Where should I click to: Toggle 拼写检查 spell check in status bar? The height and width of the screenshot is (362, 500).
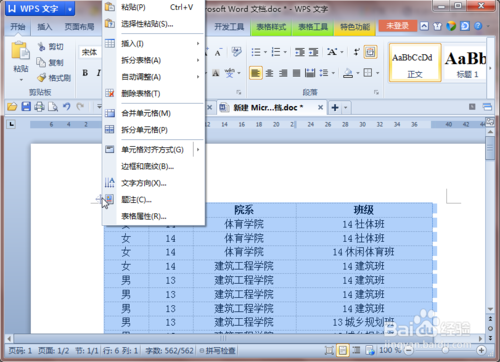[218, 350]
